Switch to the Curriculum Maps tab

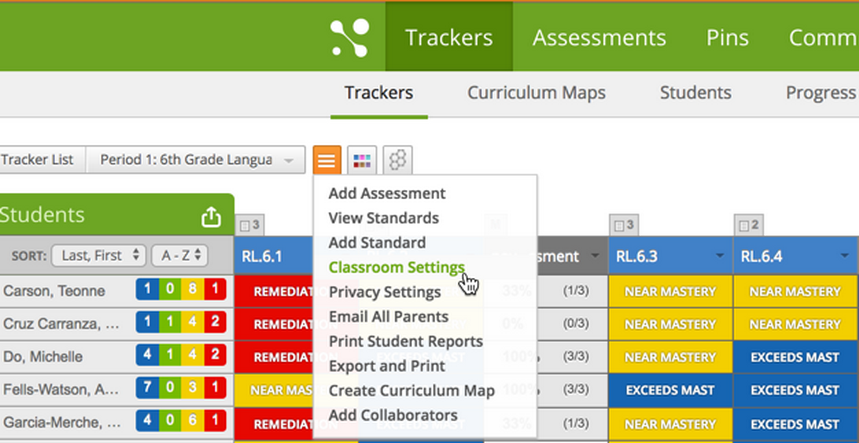coord(536,93)
